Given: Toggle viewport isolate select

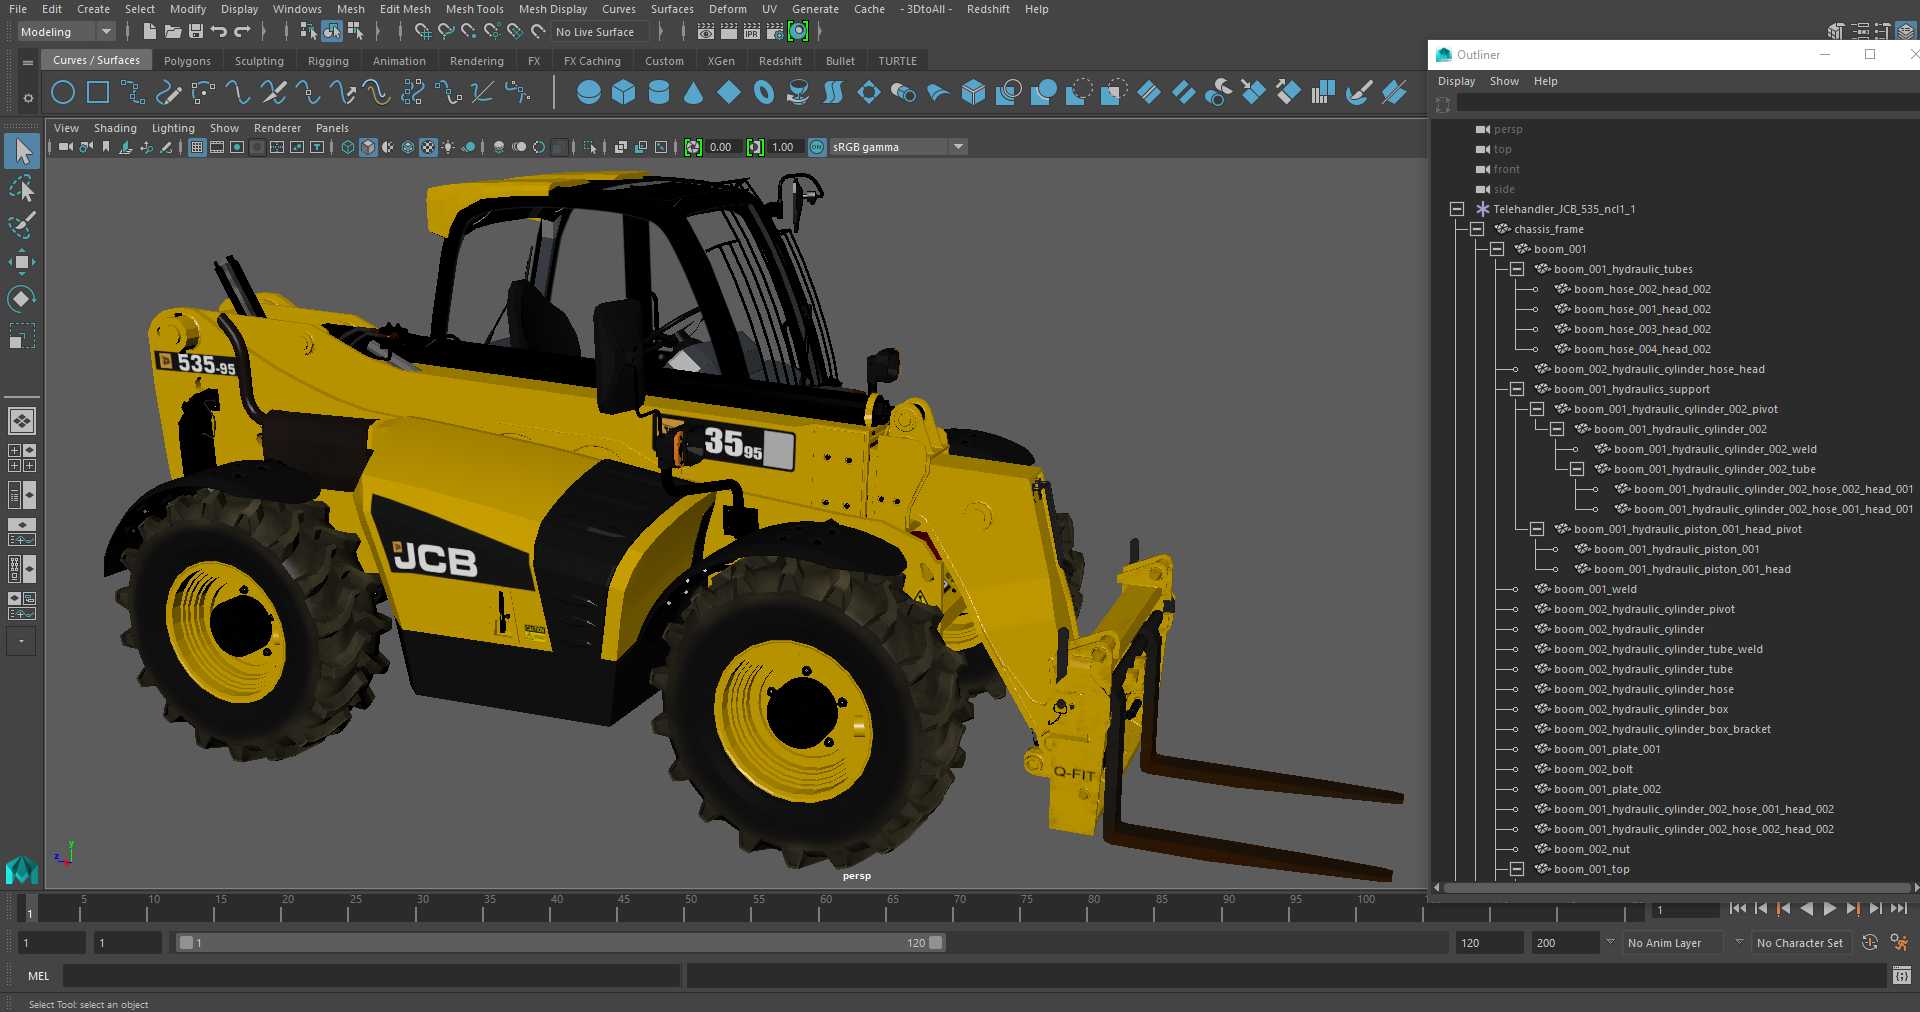Looking at the screenshot, I should [590, 147].
